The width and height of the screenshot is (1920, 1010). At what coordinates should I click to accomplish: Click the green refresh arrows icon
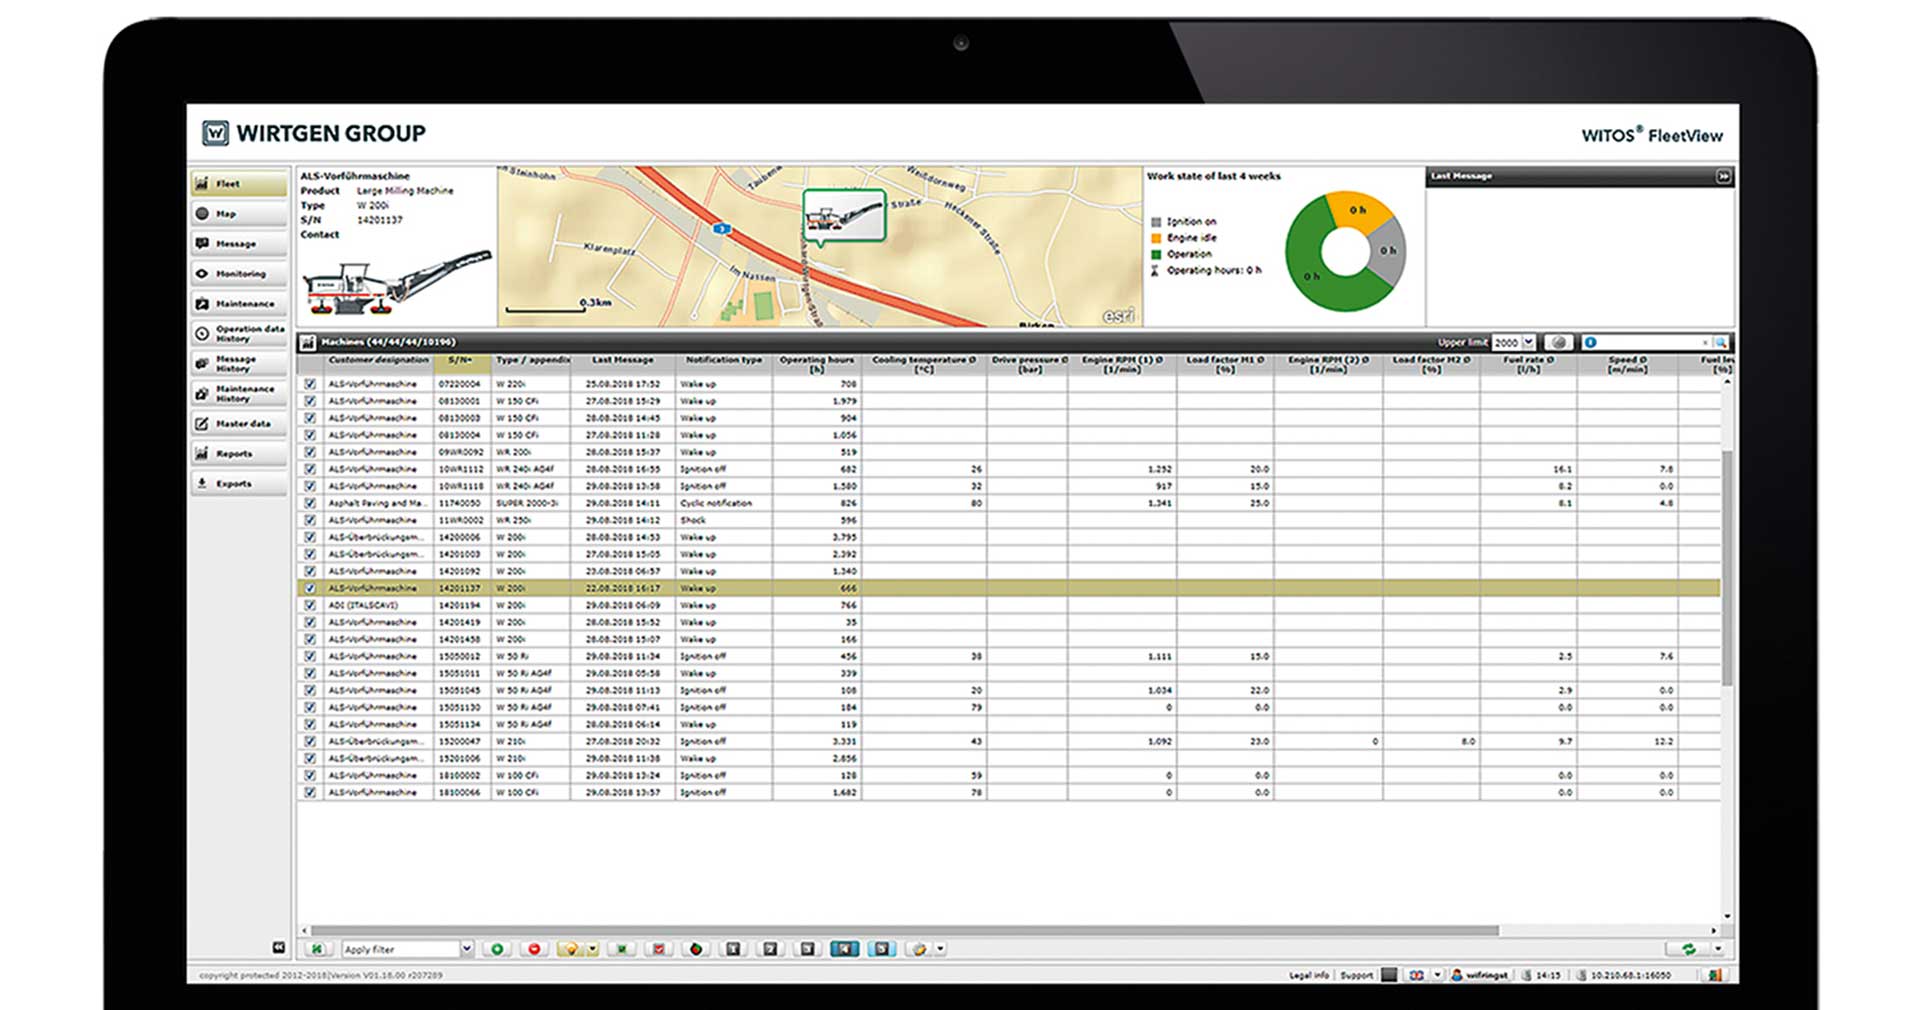tap(1689, 949)
